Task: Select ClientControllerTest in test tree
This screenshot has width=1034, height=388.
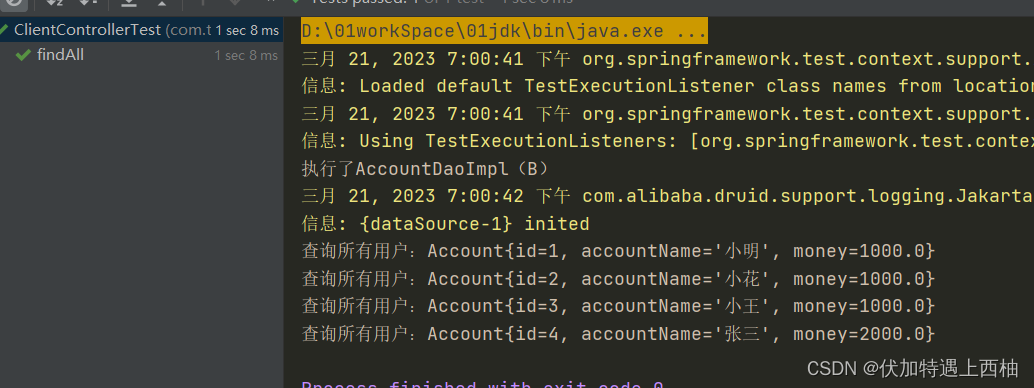Action: pyautogui.click(x=141, y=30)
